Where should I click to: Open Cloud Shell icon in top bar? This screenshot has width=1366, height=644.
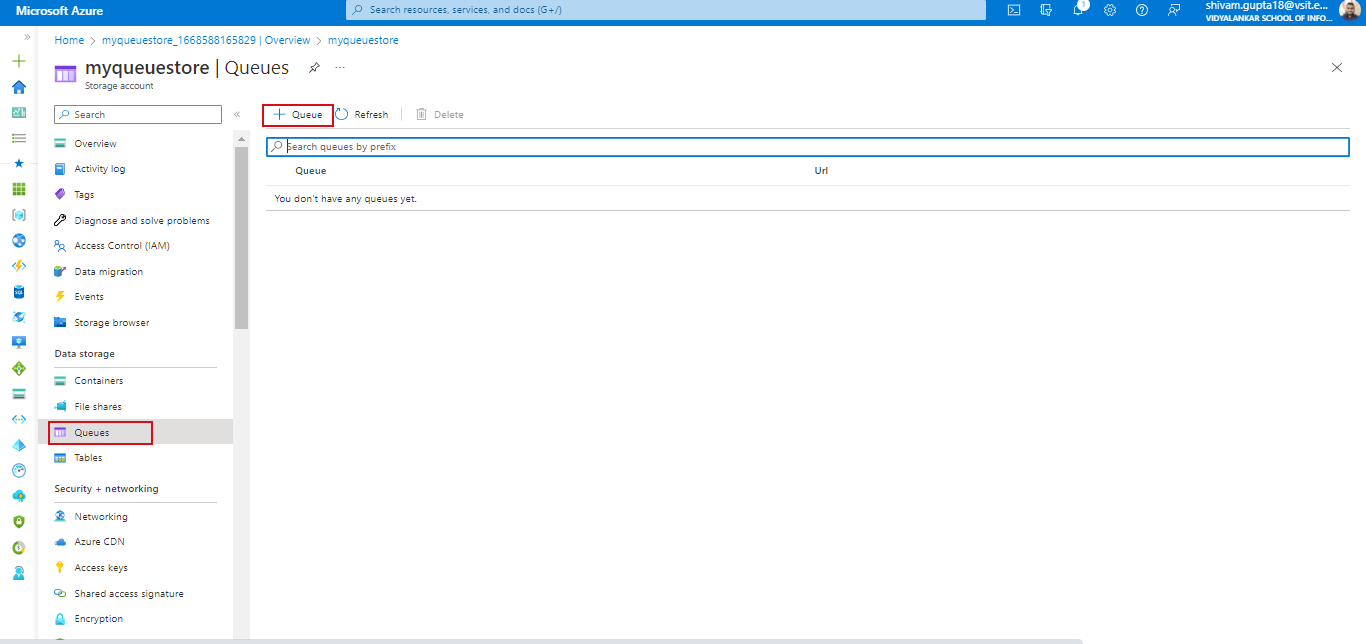pos(1014,10)
